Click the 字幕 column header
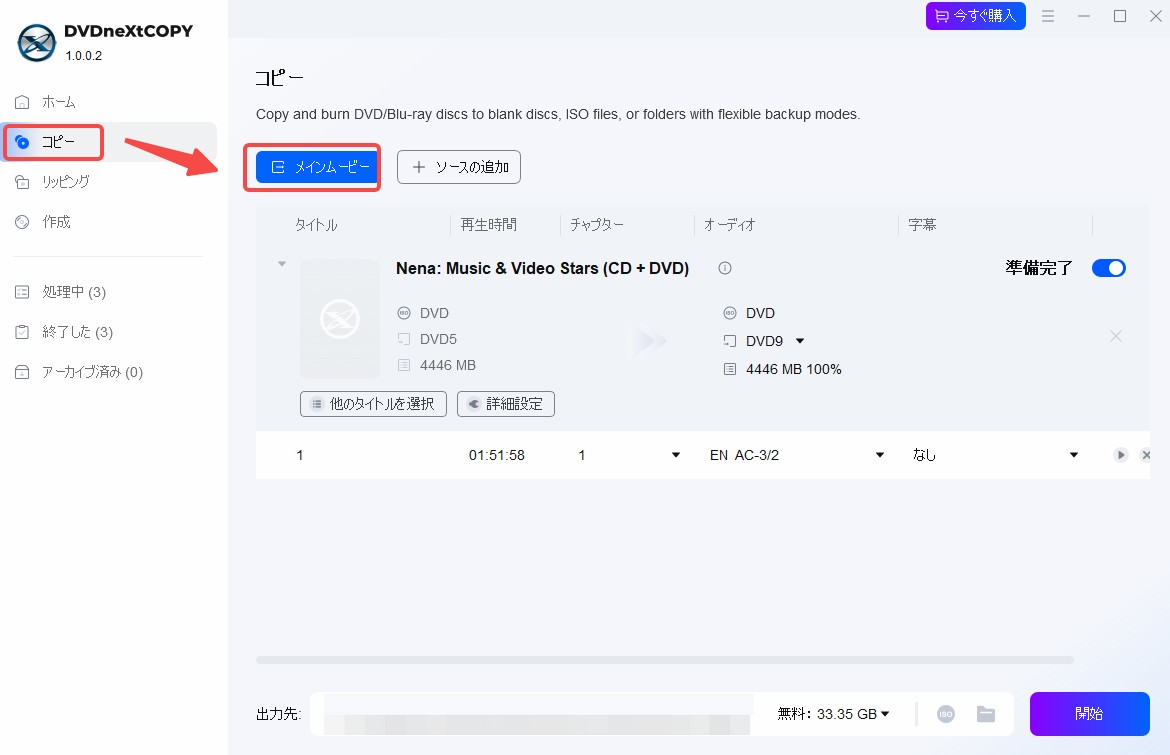Image resolution: width=1170 pixels, height=755 pixels. point(922,225)
